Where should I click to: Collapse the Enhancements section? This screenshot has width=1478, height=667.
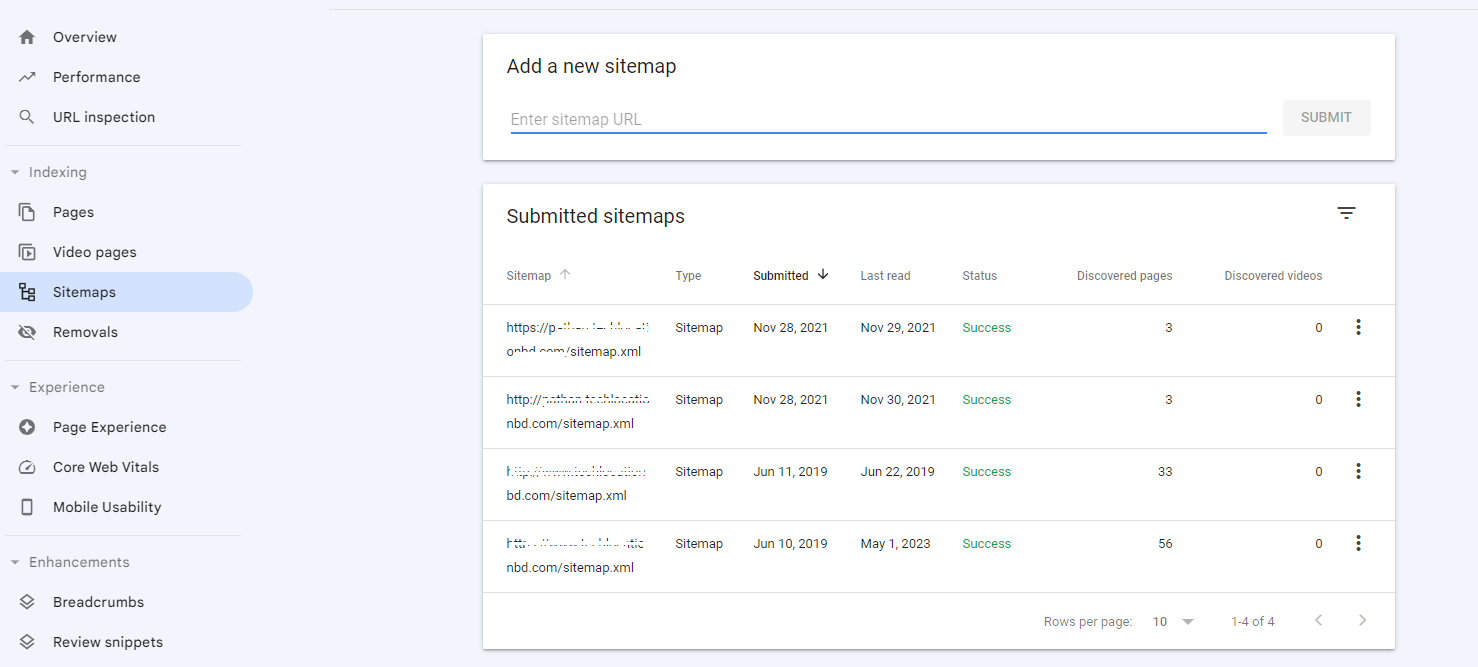15,562
